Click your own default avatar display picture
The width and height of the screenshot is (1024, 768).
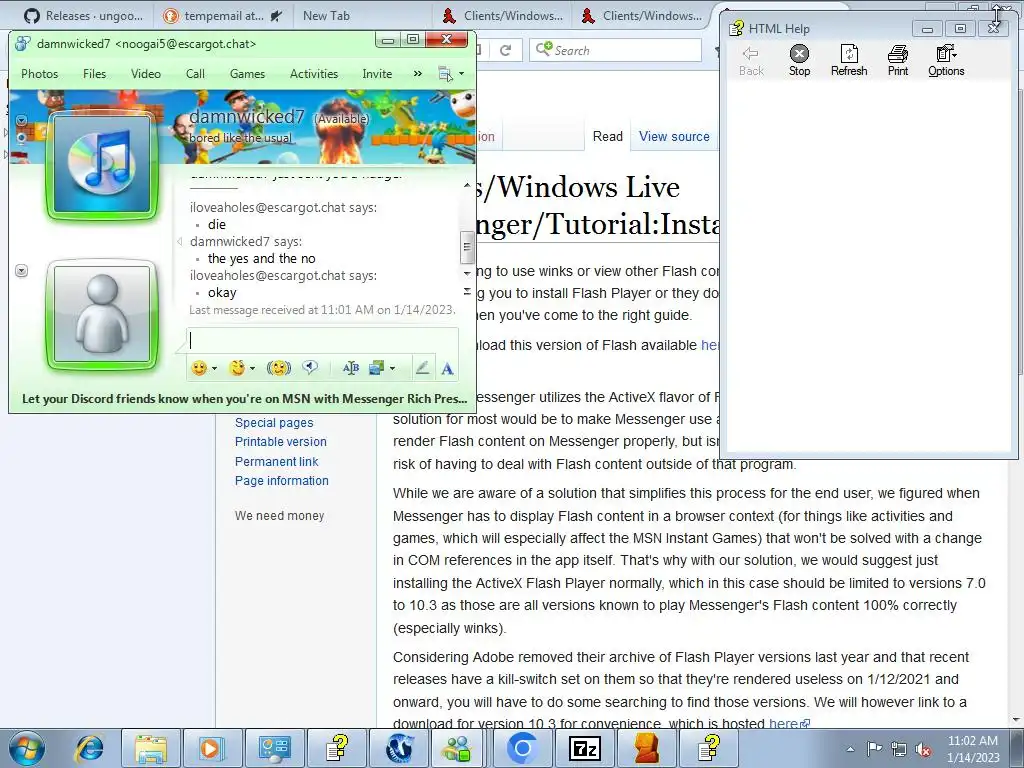click(102, 315)
